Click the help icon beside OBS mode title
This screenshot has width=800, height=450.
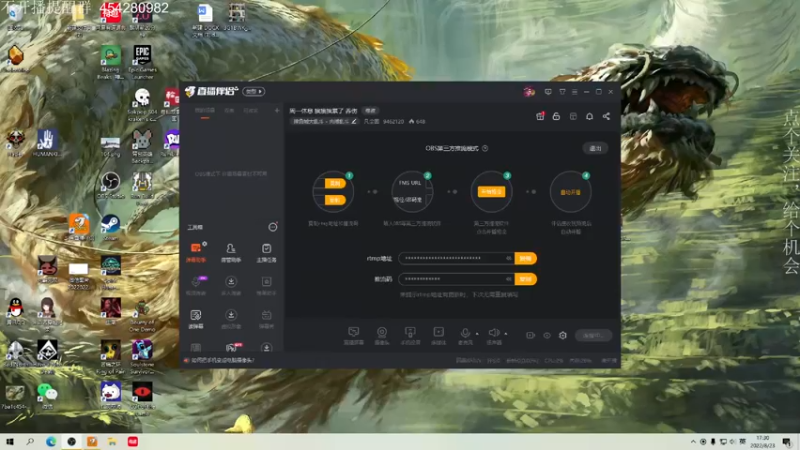coord(485,148)
